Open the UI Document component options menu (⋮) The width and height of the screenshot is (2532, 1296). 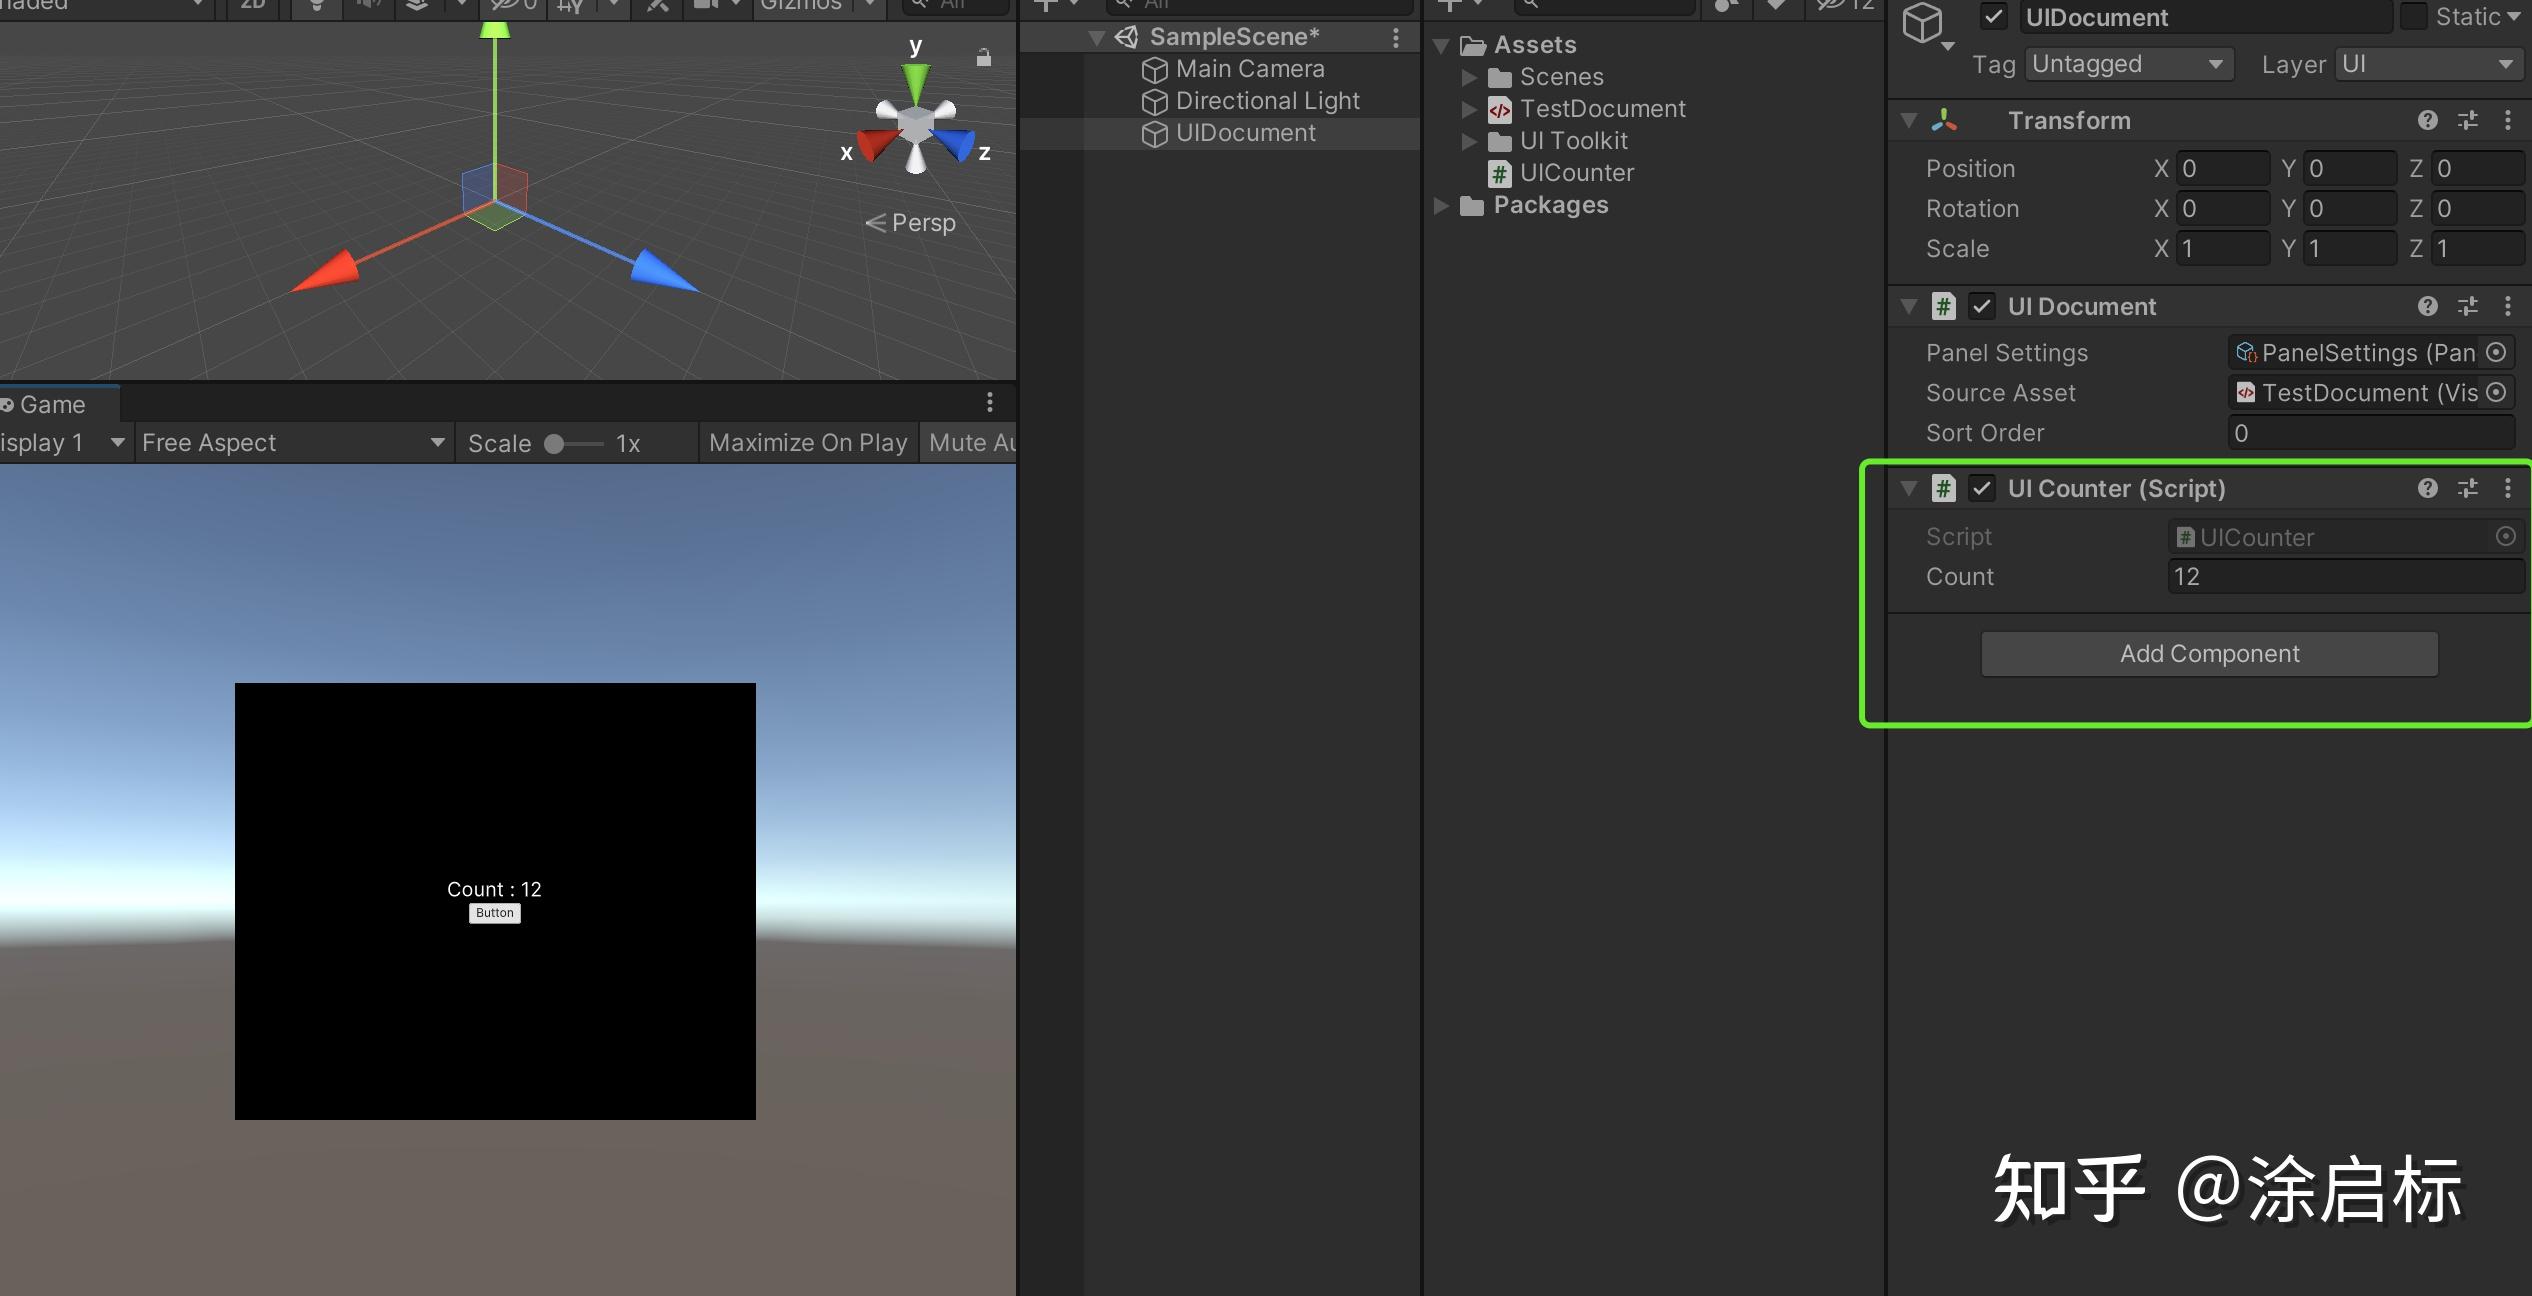click(2509, 306)
